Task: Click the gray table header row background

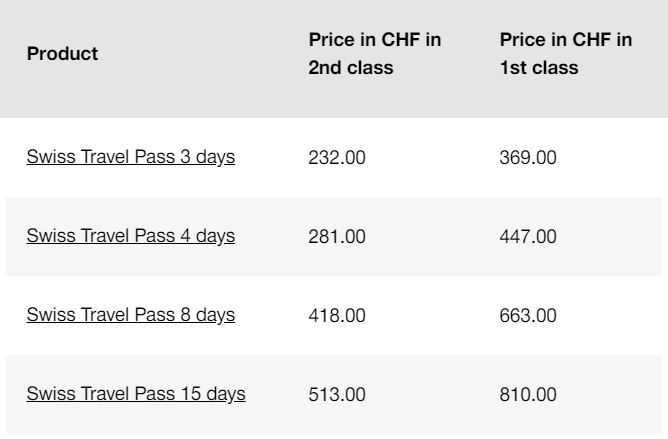Action: (200, 90)
